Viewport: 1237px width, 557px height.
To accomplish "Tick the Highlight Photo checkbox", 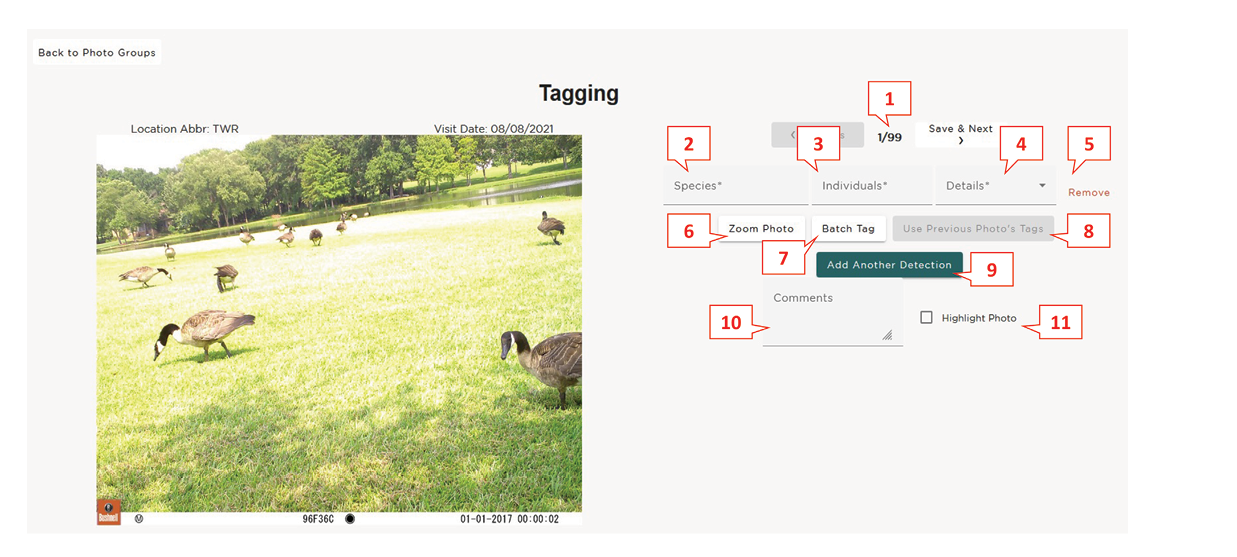I will tap(926, 317).
